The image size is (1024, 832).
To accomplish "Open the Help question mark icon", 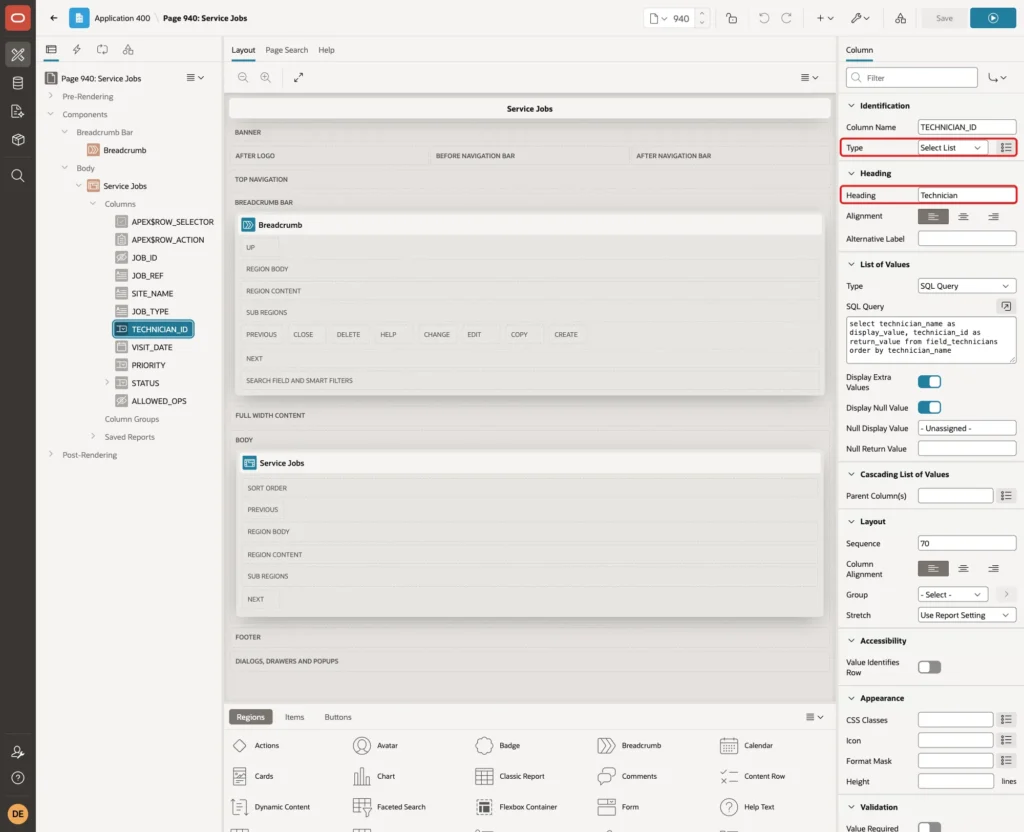I will (18, 778).
